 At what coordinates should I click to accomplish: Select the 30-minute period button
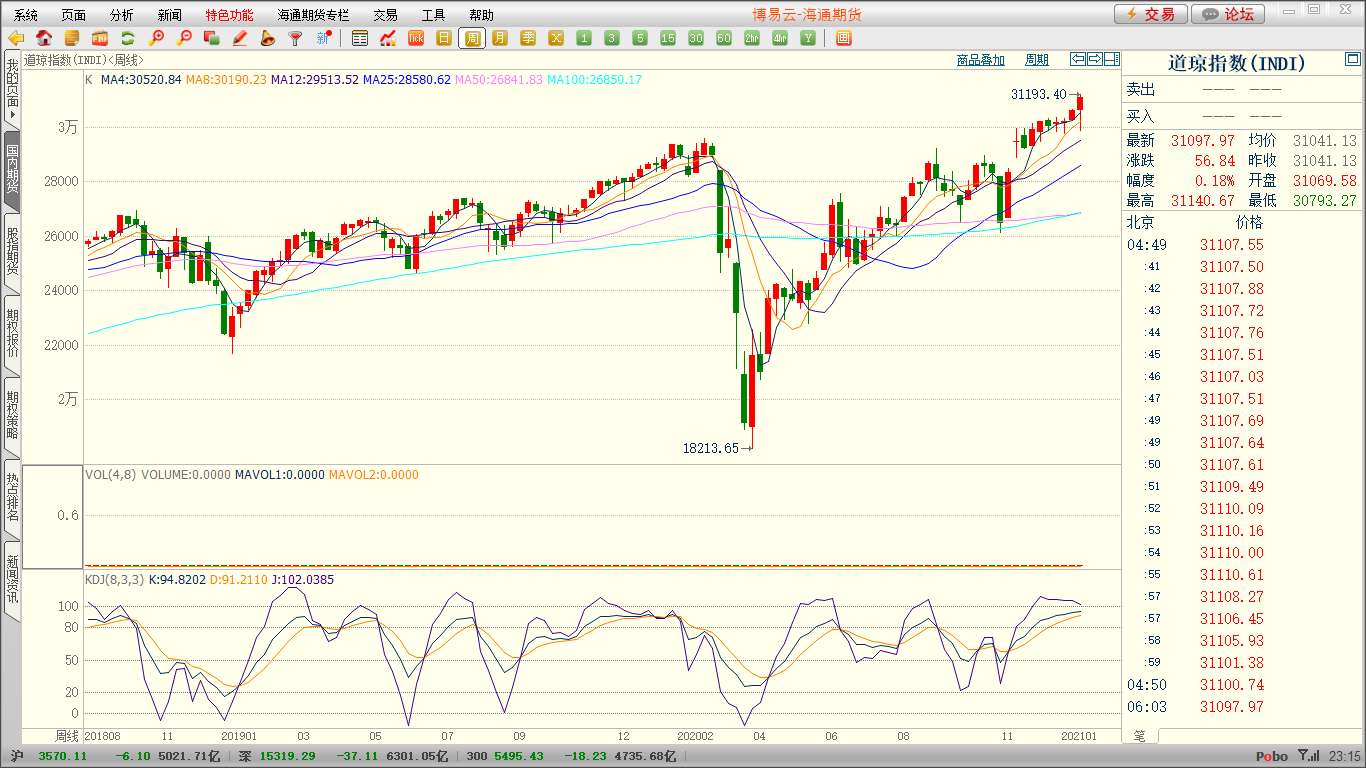pos(696,38)
